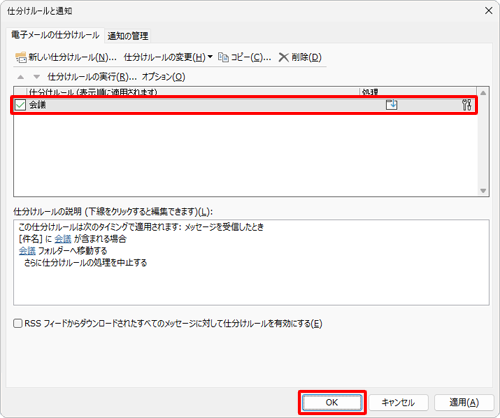Click the move-to-folder action icon in 会議 row

[391, 105]
